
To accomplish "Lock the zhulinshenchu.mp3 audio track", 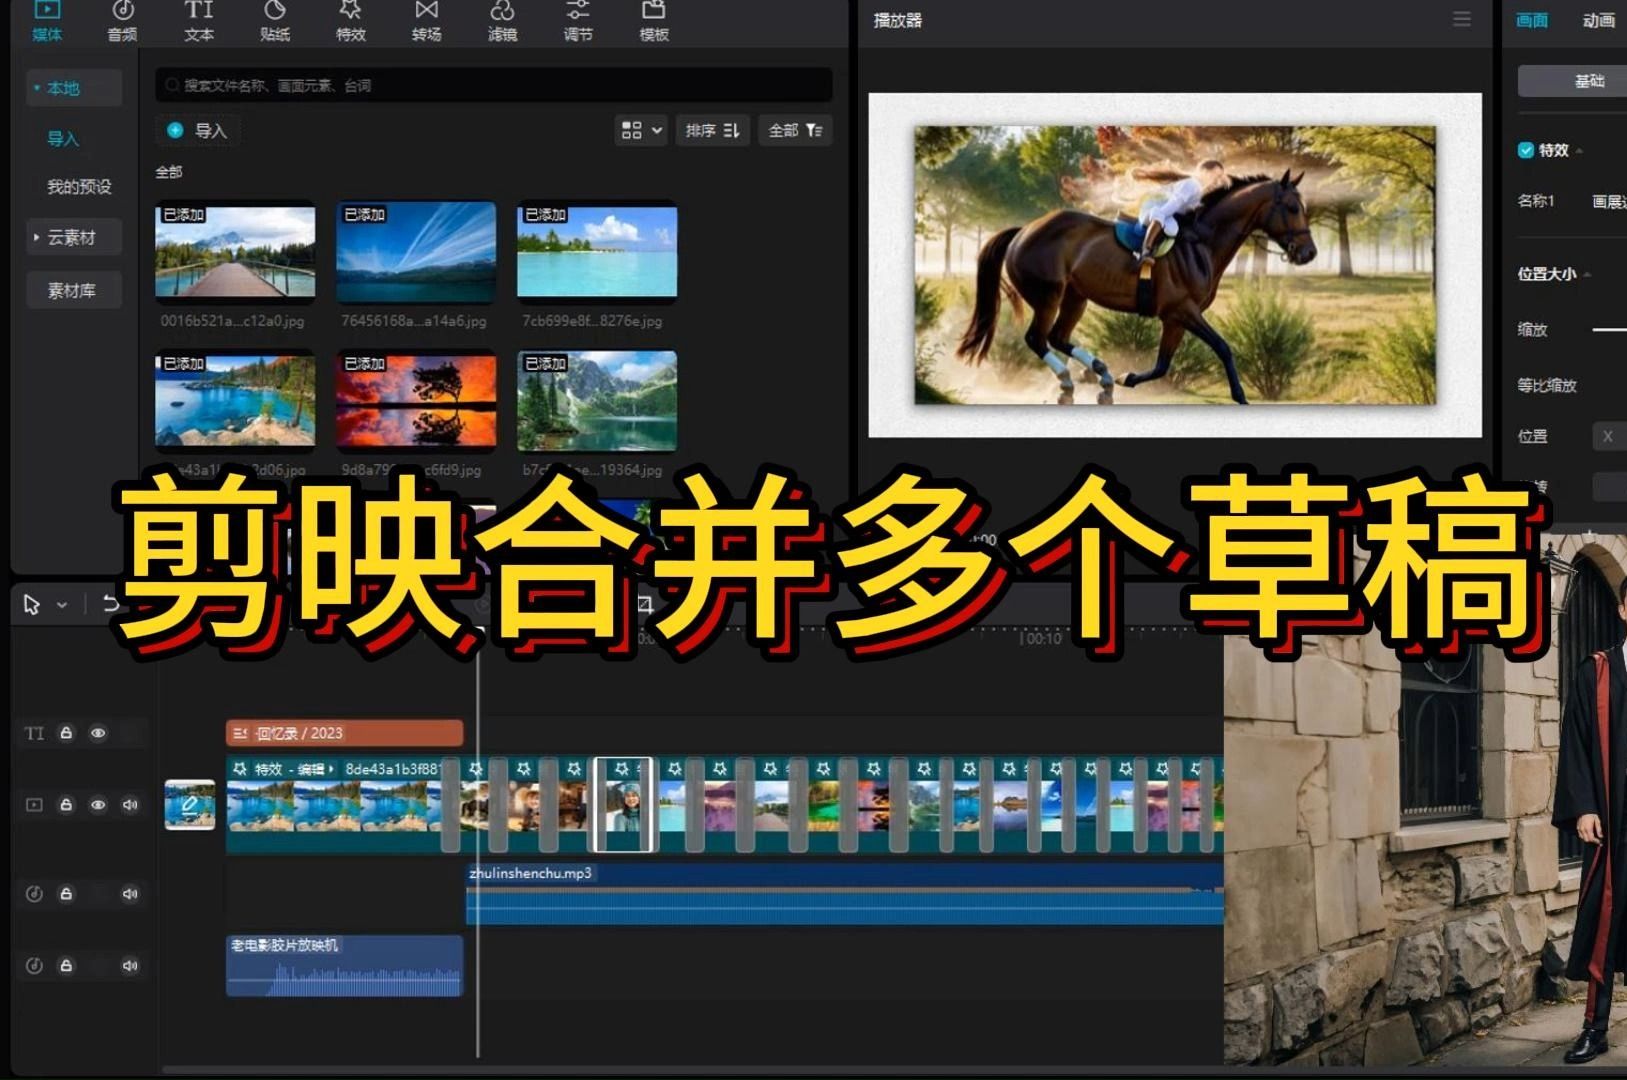I will [x=66, y=894].
